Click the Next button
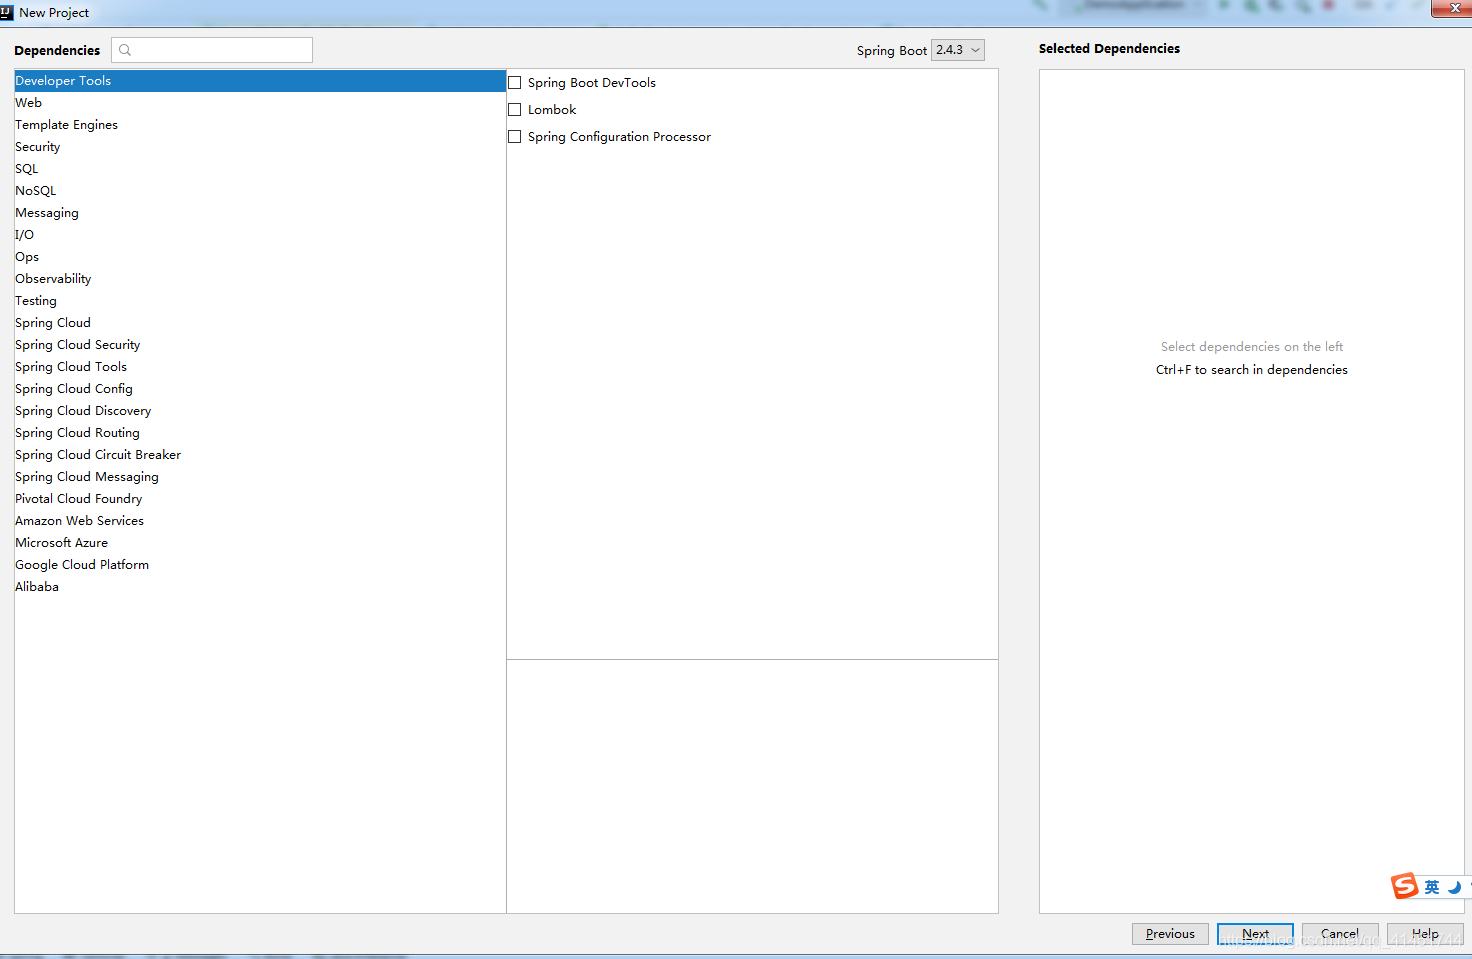1472x959 pixels. coord(1255,934)
